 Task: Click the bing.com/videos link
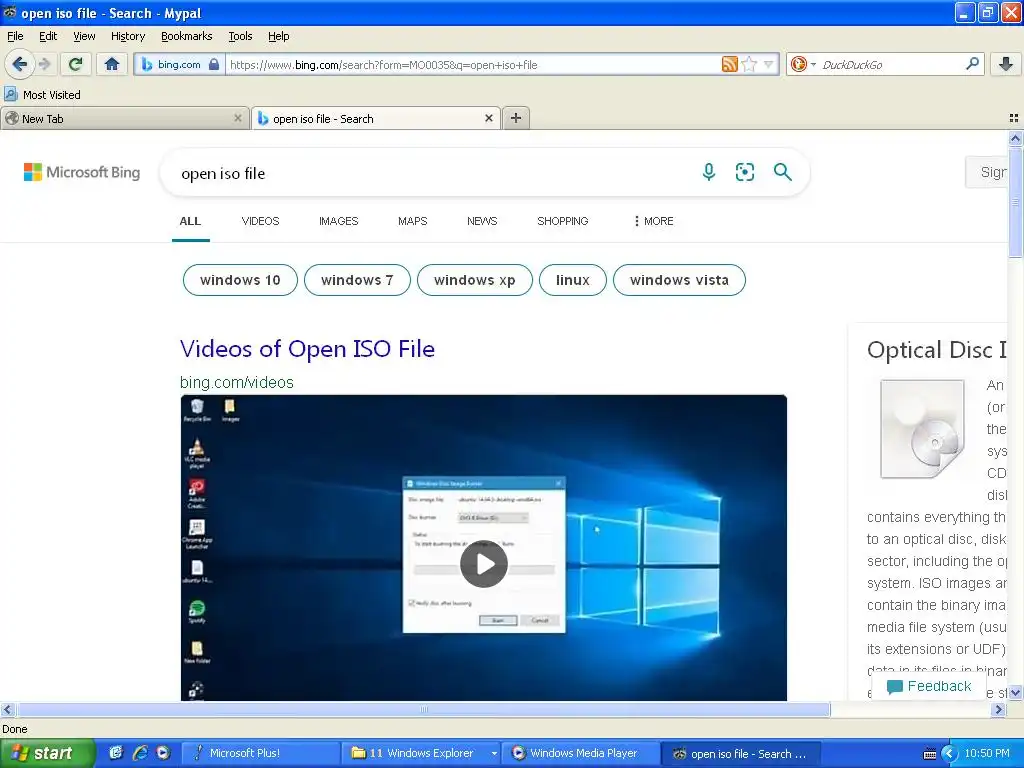pos(236,382)
